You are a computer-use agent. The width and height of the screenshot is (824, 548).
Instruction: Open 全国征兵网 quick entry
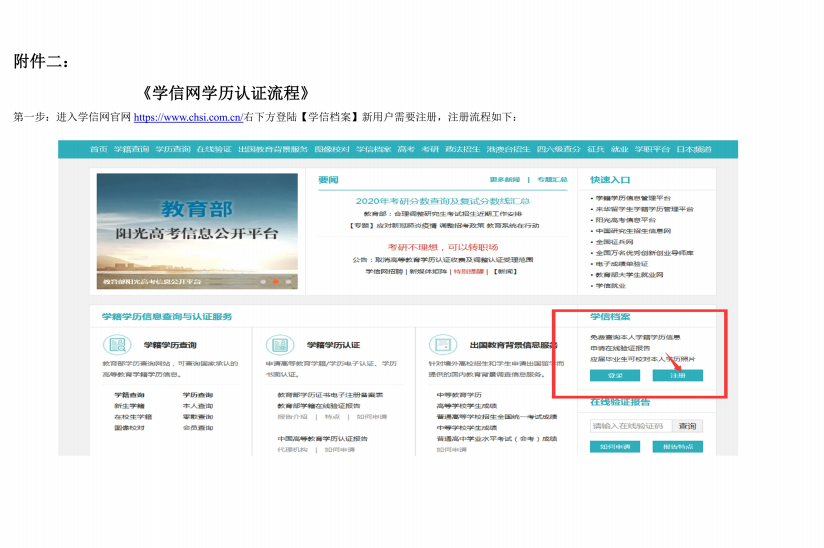pyautogui.click(x=614, y=242)
